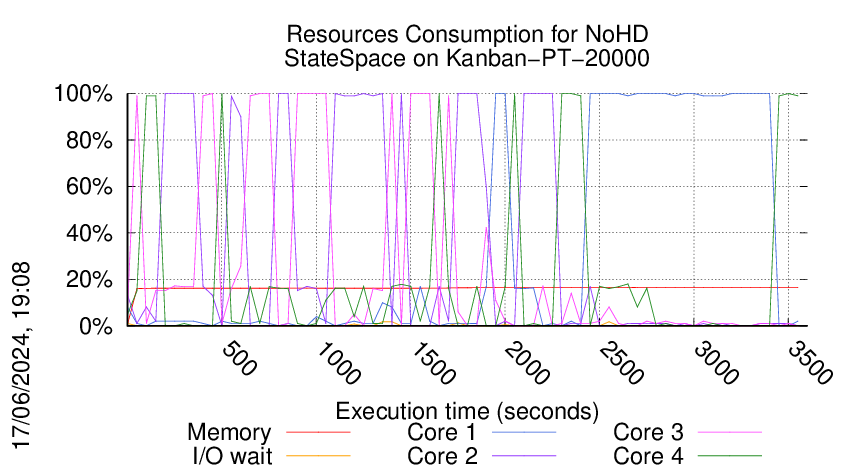The image size is (850, 475).
Task: Click the 3000 x-axis tick label
Action: [716, 363]
